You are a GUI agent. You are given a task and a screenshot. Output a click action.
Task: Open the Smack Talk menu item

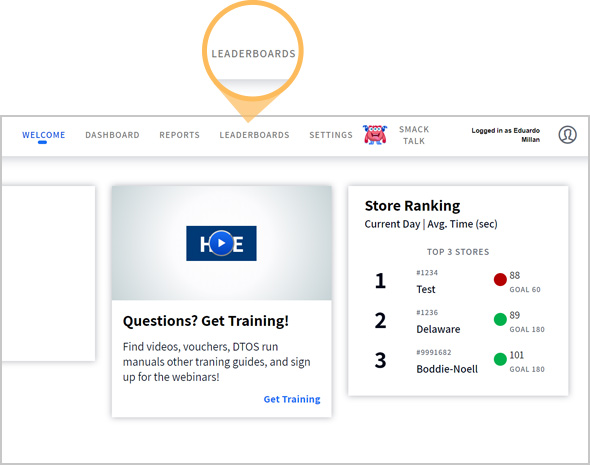[x=414, y=135]
